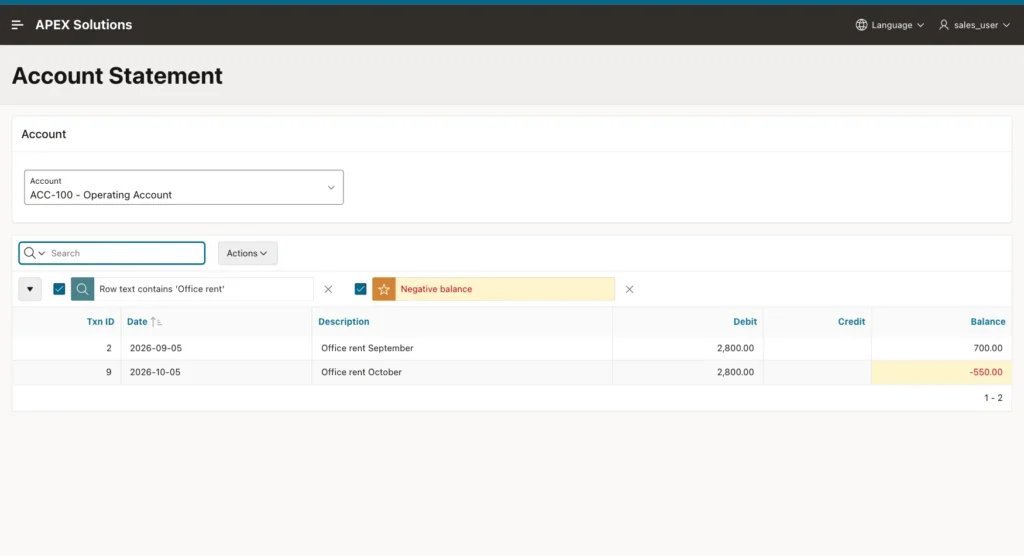Click the 700.00 balance value
1024x556 pixels.
coord(988,348)
